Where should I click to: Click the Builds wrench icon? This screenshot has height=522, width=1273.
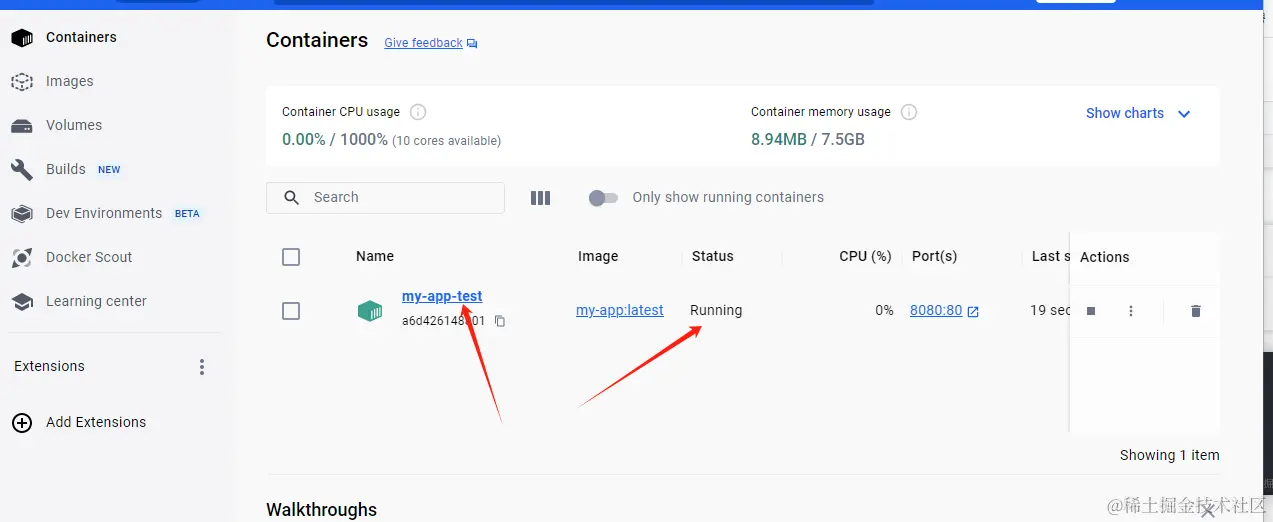[x=22, y=170]
